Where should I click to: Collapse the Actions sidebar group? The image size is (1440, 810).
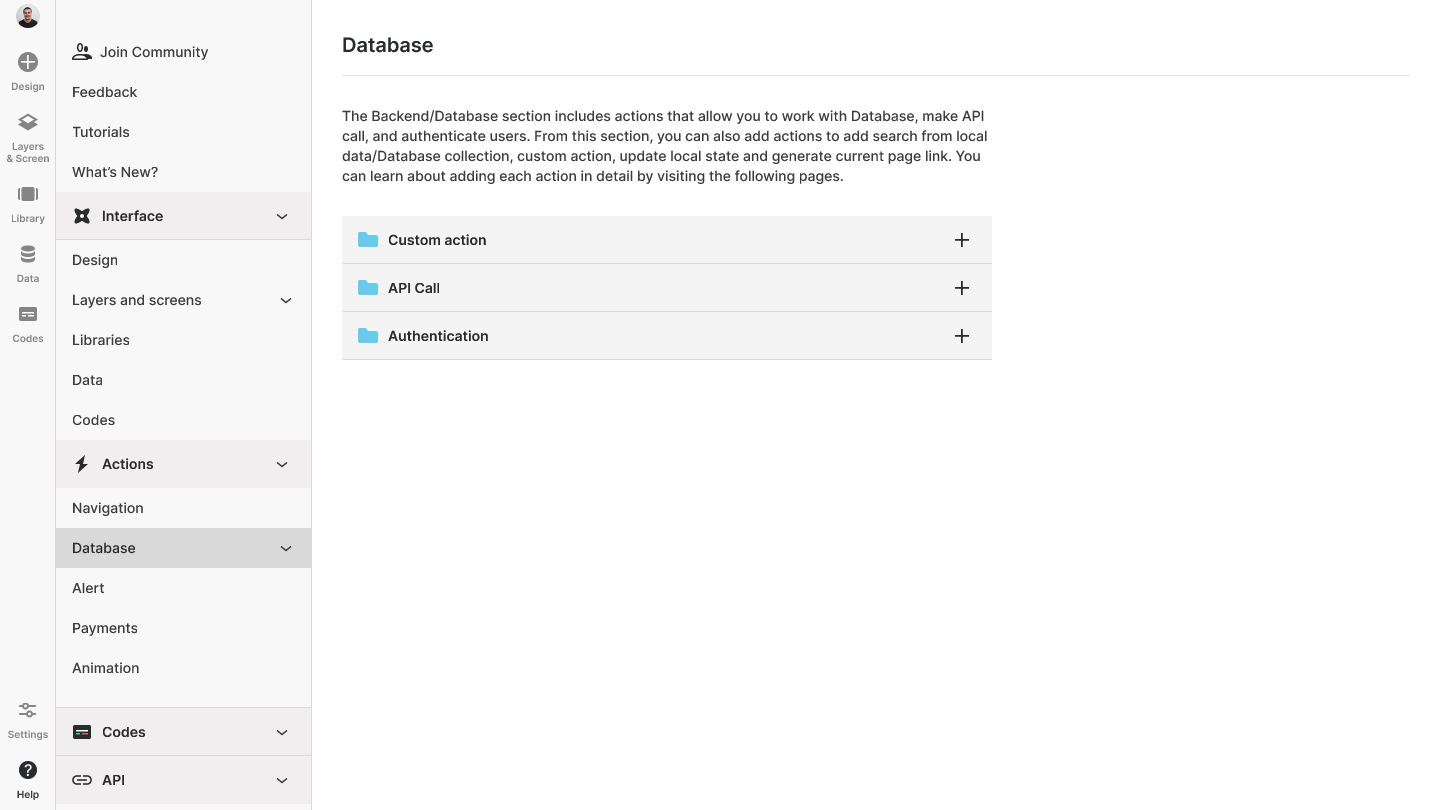click(282, 464)
